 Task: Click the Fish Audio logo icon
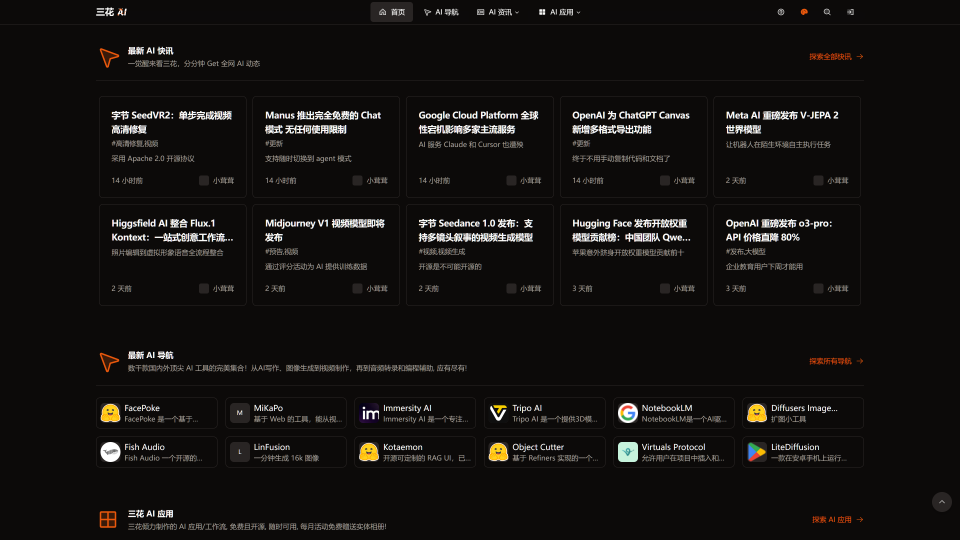(x=111, y=452)
